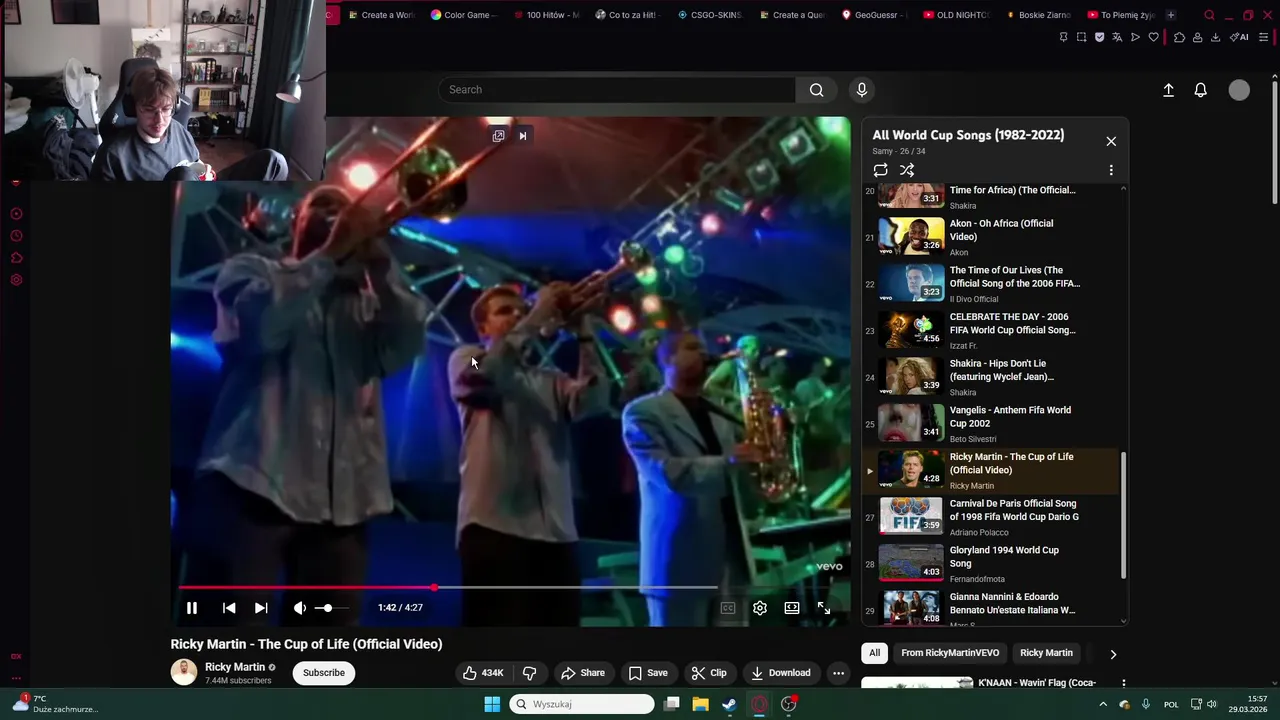Like the video with 434K likes
1280x720 pixels.
pos(483,673)
